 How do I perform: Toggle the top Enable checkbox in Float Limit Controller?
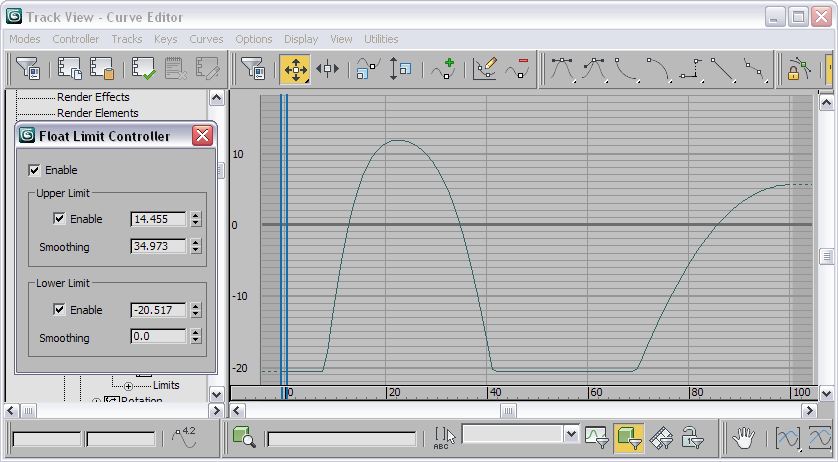[x=34, y=170]
